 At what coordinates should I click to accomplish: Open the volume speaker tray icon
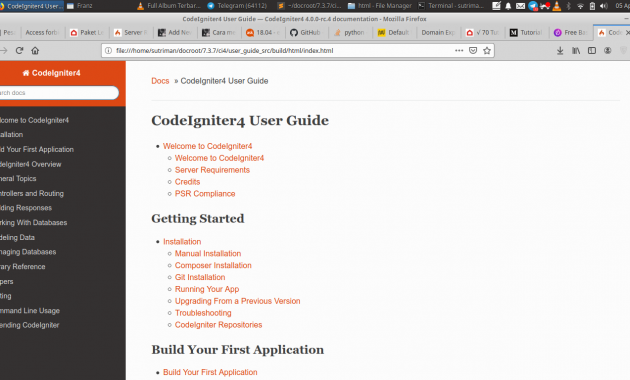tap(604, 6)
